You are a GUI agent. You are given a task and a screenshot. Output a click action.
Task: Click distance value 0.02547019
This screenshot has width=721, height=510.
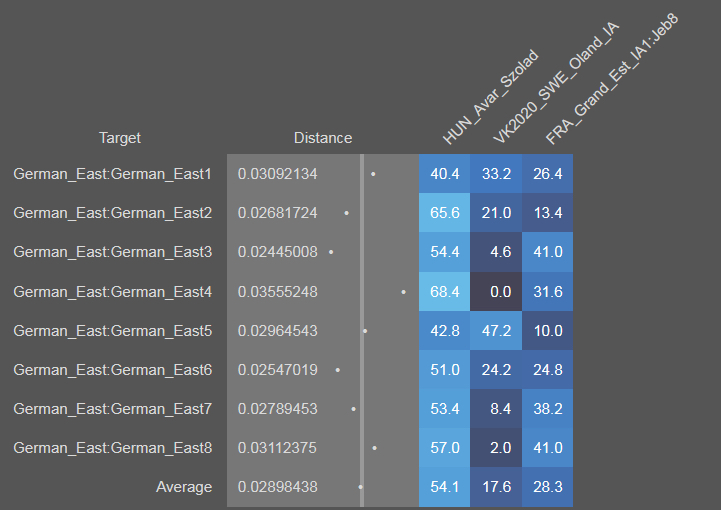[x=277, y=370]
